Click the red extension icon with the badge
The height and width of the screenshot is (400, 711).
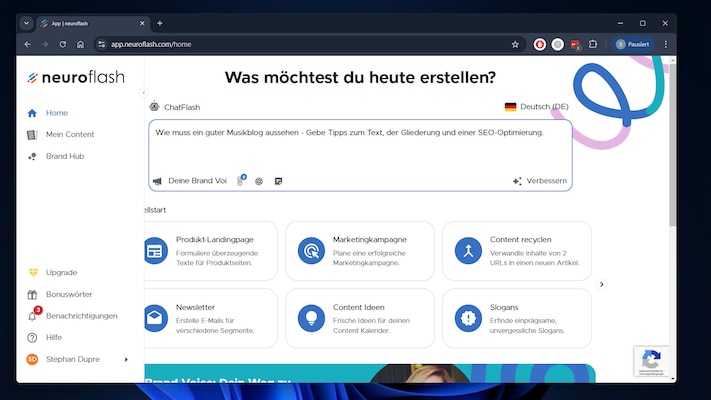point(575,44)
